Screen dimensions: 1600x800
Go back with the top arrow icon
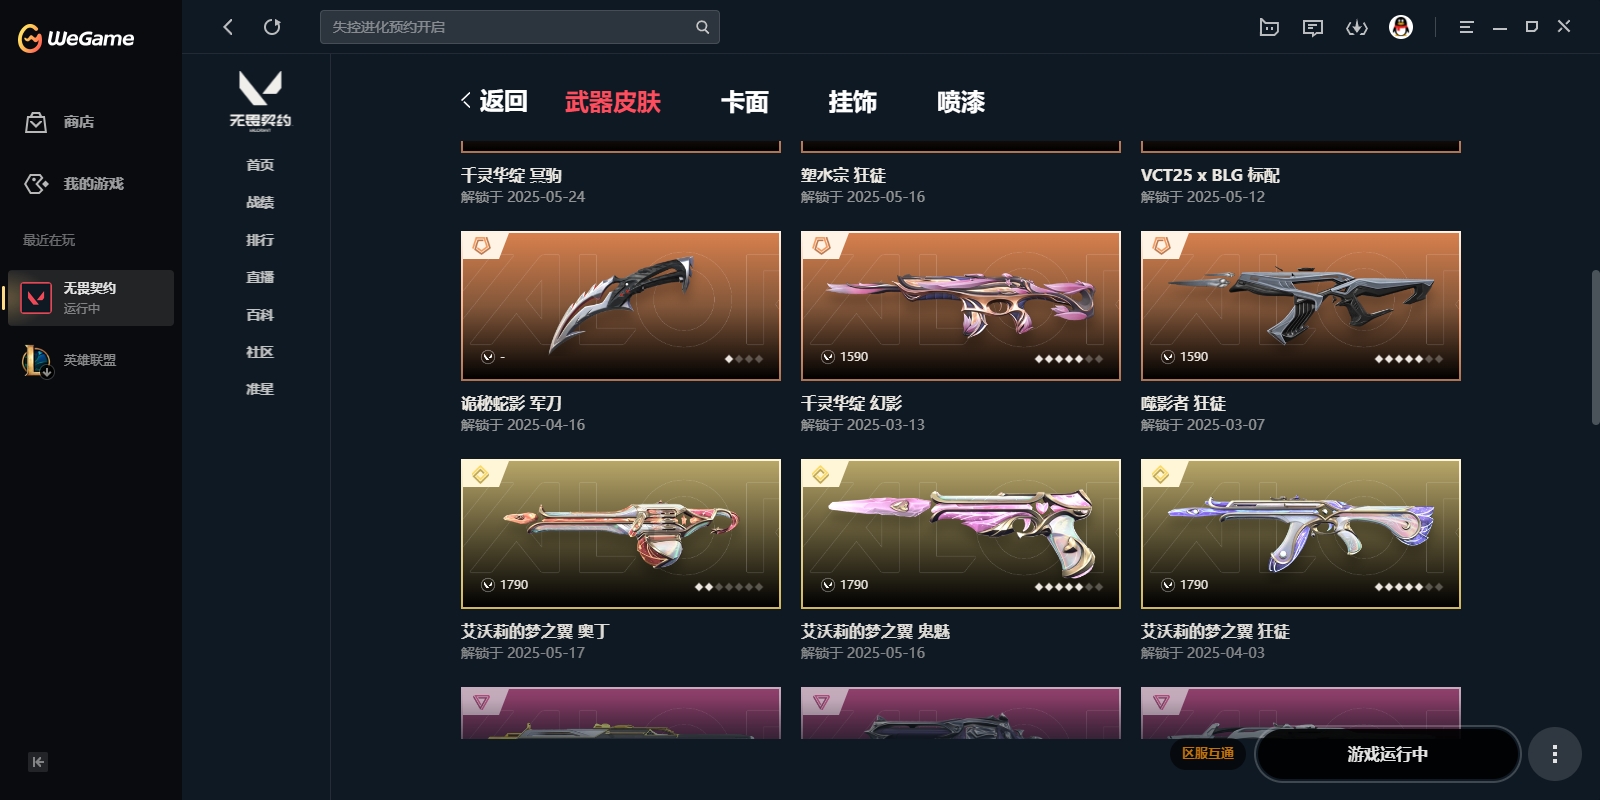pyautogui.click(x=228, y=27)
